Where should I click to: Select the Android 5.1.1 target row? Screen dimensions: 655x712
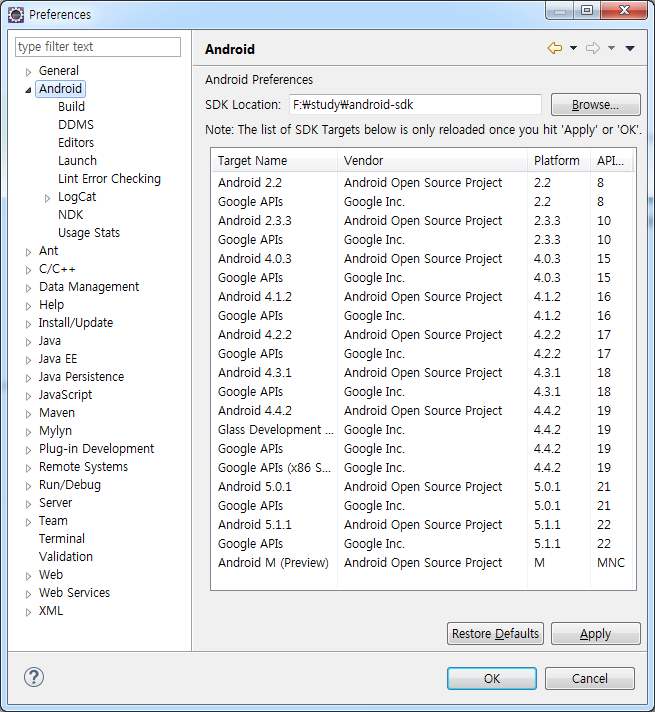(x=422, y=525)
